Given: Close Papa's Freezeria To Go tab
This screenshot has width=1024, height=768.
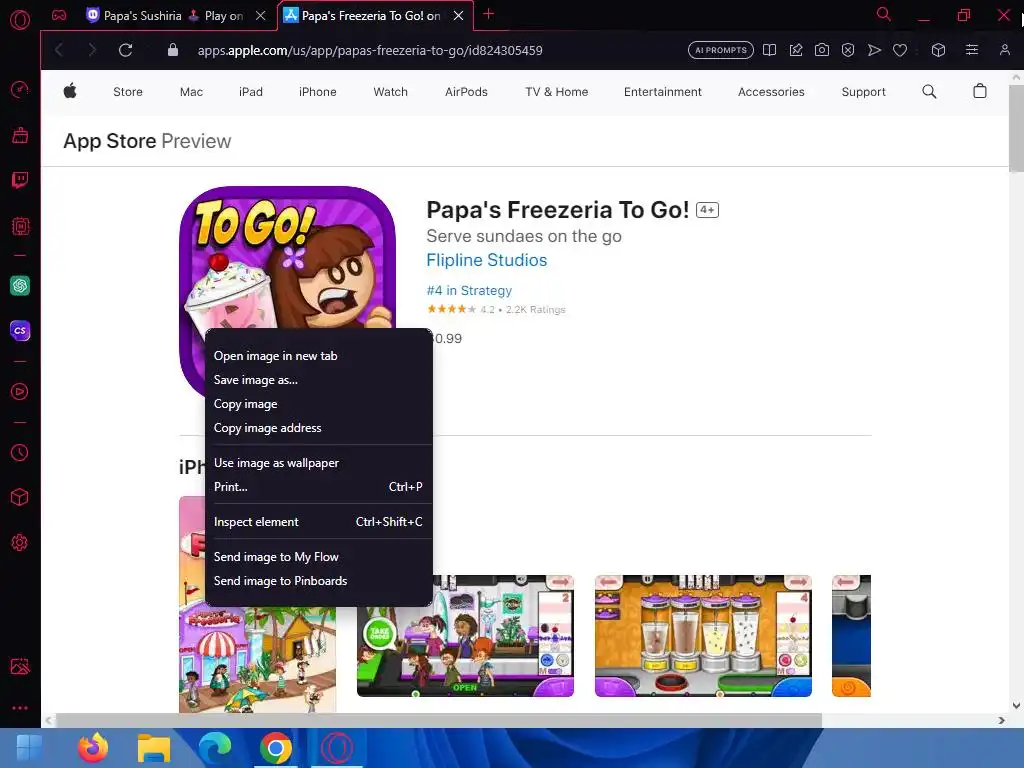Looking at the screenshot, I should pos(458,16).
